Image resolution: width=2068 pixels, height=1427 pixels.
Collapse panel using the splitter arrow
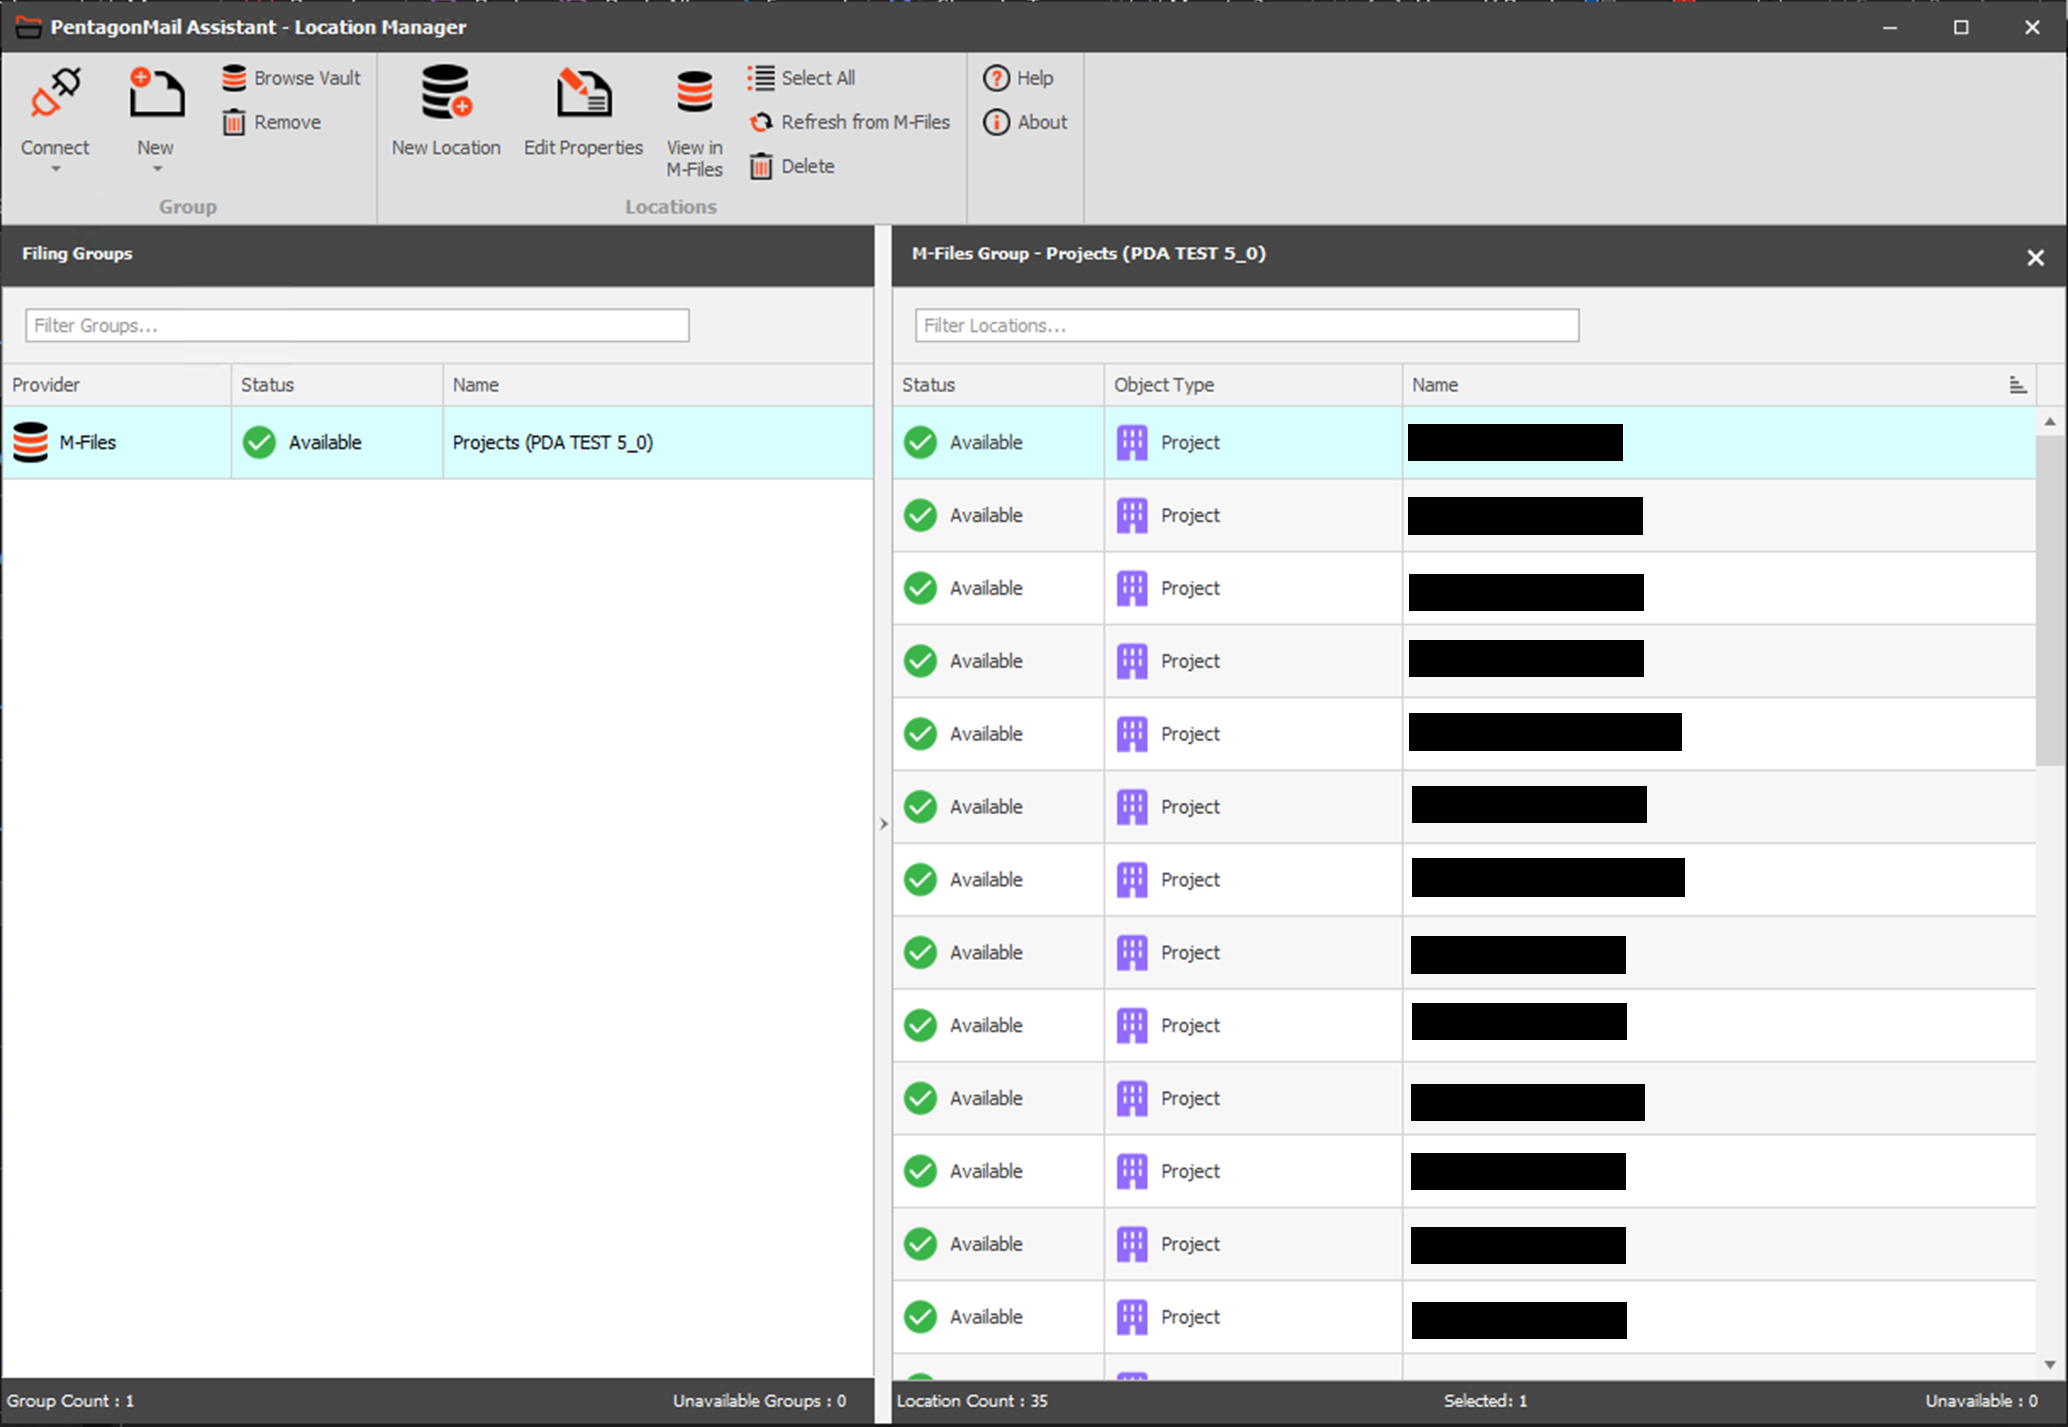pyautogui.click(x=883, y=824)
